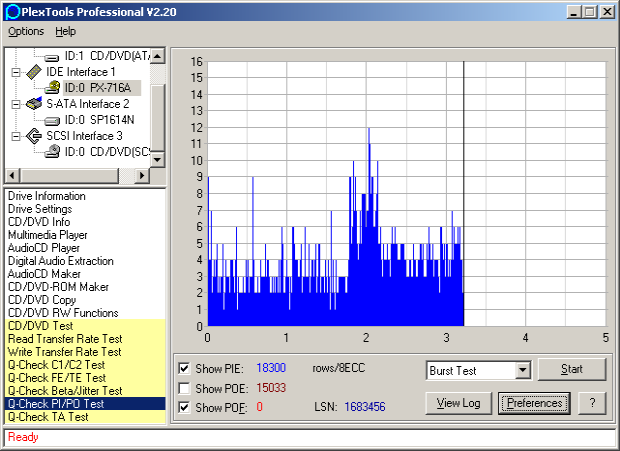Open Drive Settings
Screen dimensions: 620x451
click(40, 209)
